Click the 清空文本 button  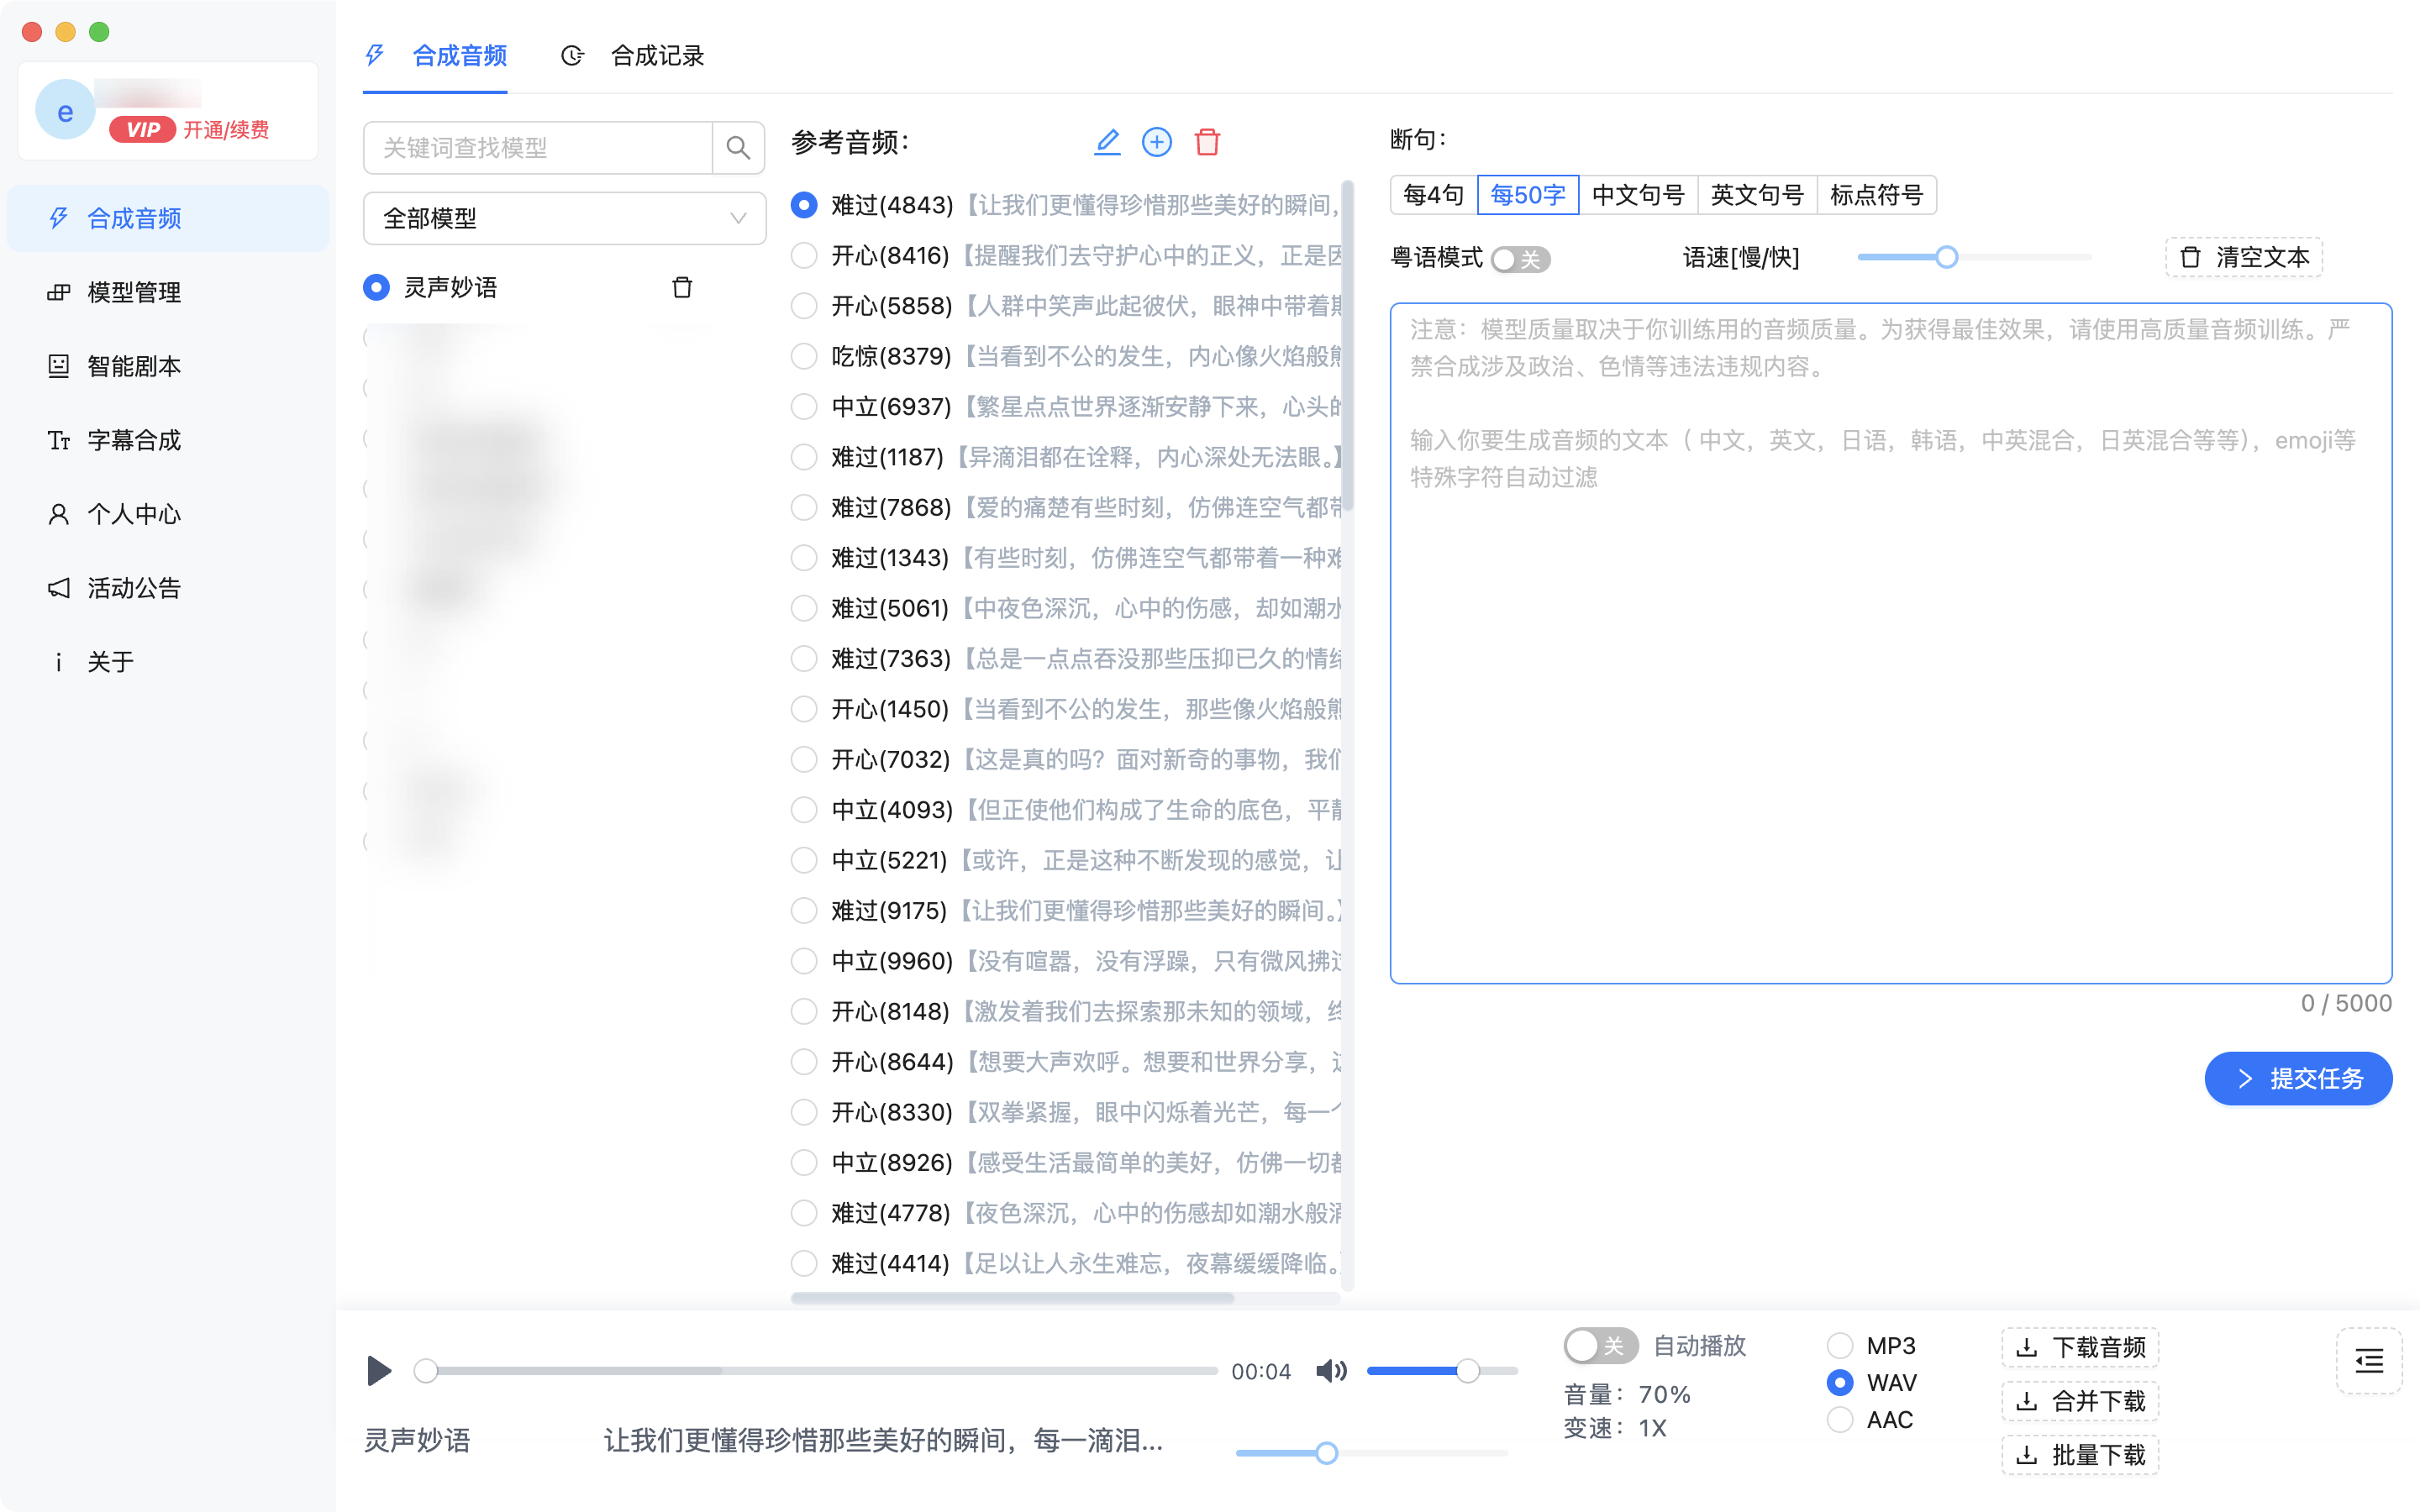click(x=2243, y=257)
